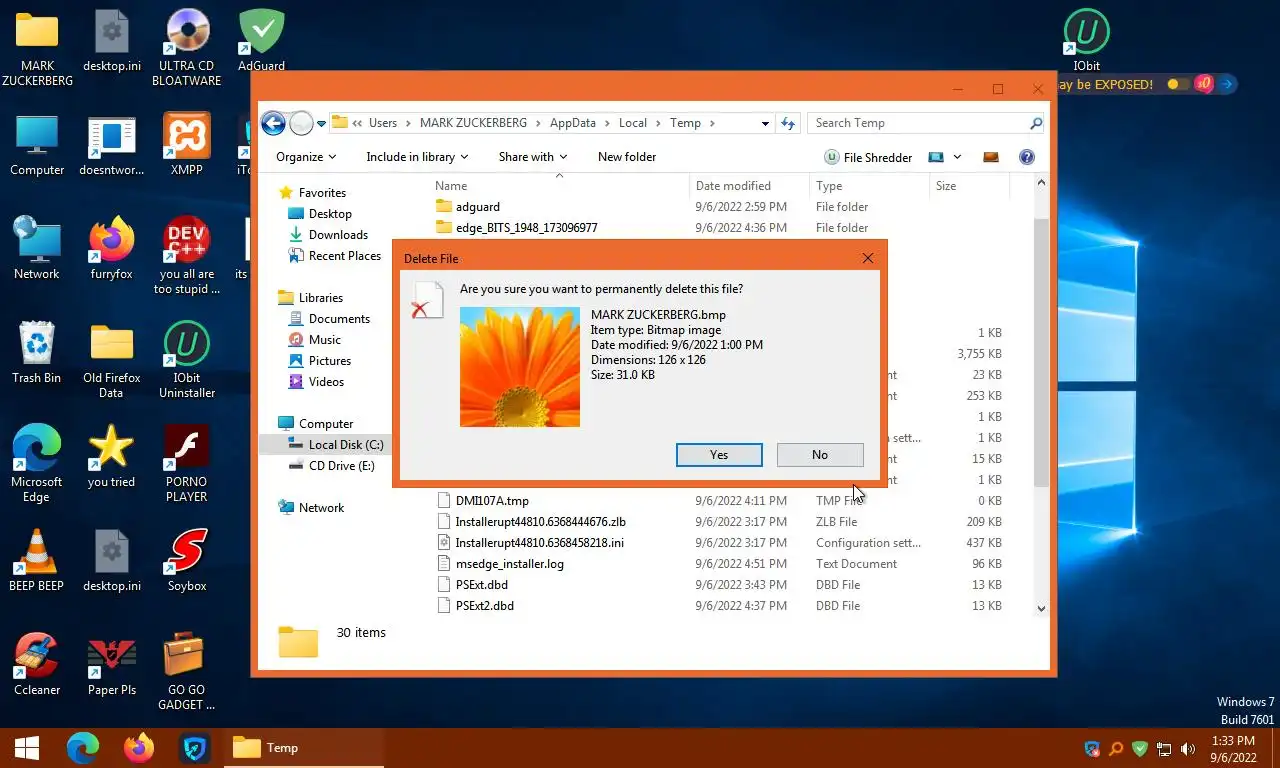
Task: Click the orange flower thumbnail preview
Action: 520,367
